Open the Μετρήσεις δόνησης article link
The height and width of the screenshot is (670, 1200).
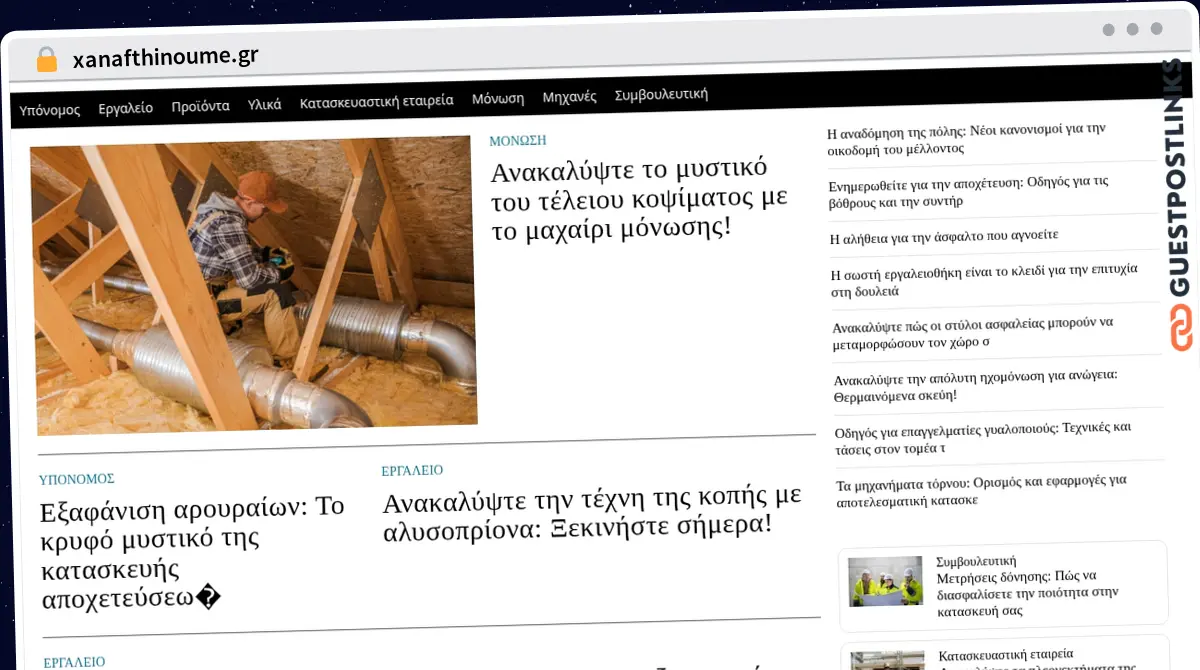point(1027,593)
